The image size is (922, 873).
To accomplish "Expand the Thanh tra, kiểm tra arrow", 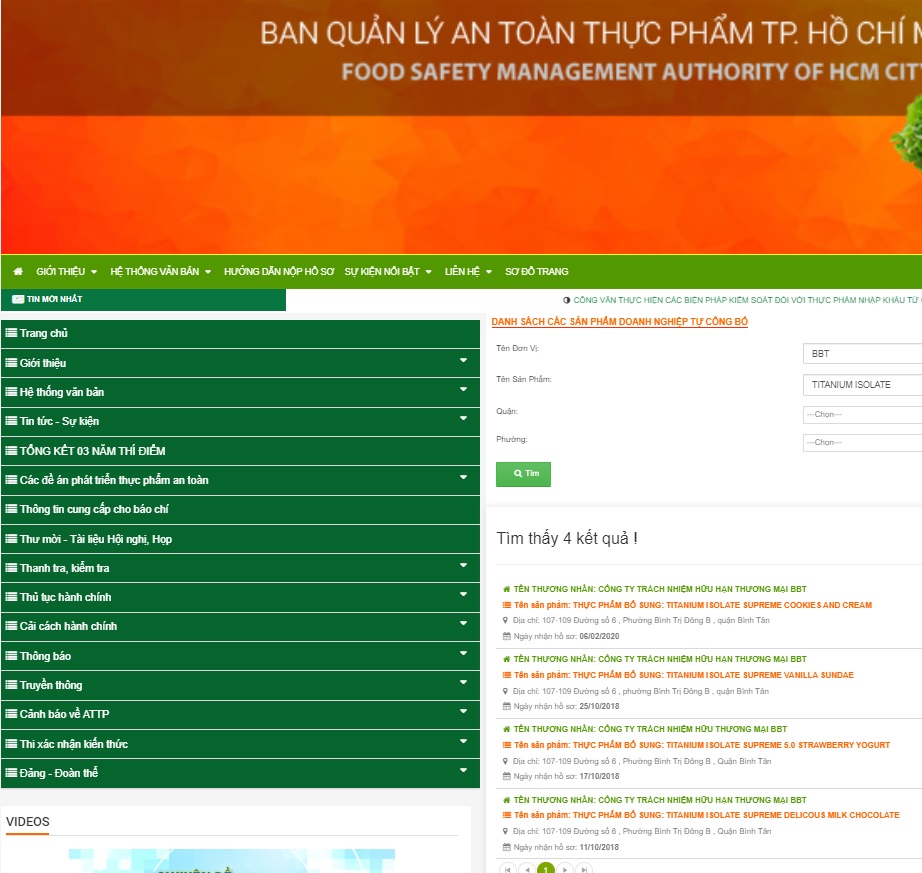I will 463,566.
